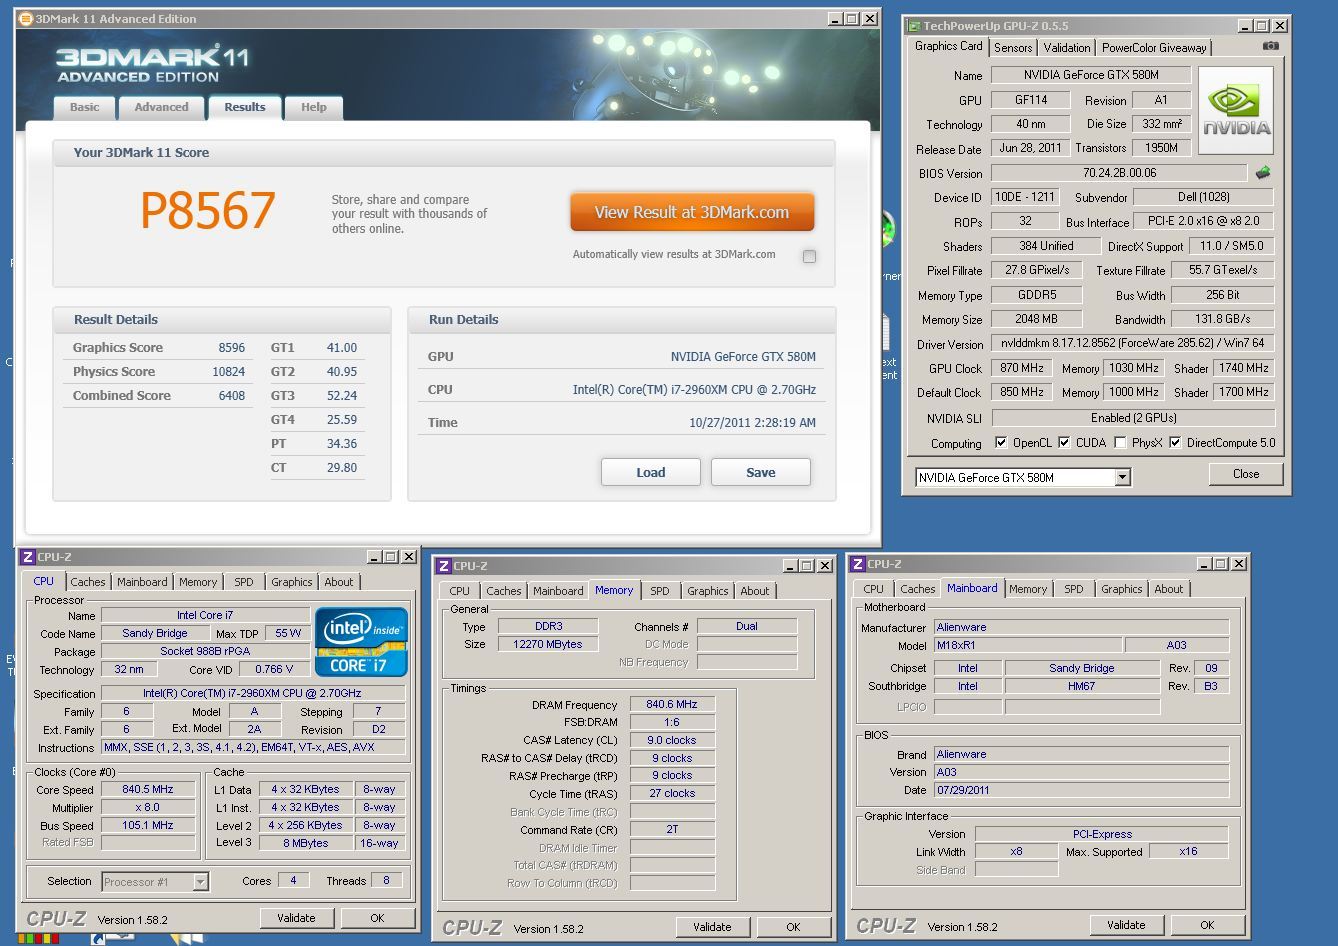Open the Help tab in 3DMark
This screenshot has height=946, width=1338.
tap(314, 107)
